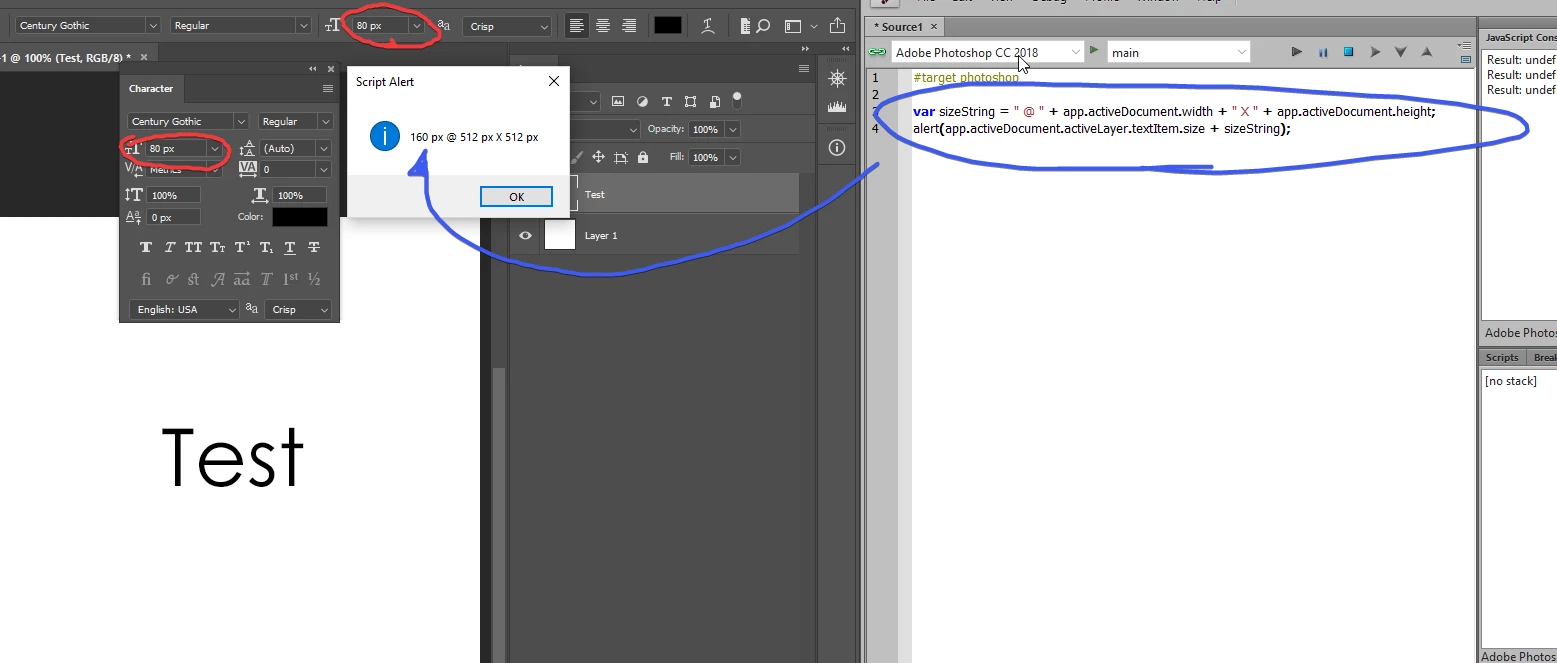Stop script execution in ExtendScript Toolkit
The width and height of the screenshot is (1557, 663).
1348,52
